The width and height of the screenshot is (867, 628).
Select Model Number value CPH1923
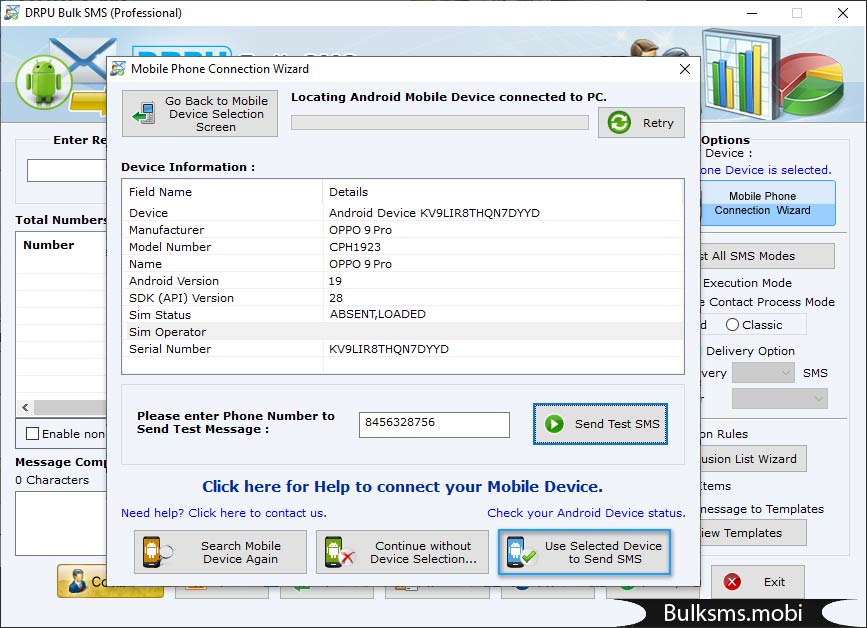[x=355, y=247]
